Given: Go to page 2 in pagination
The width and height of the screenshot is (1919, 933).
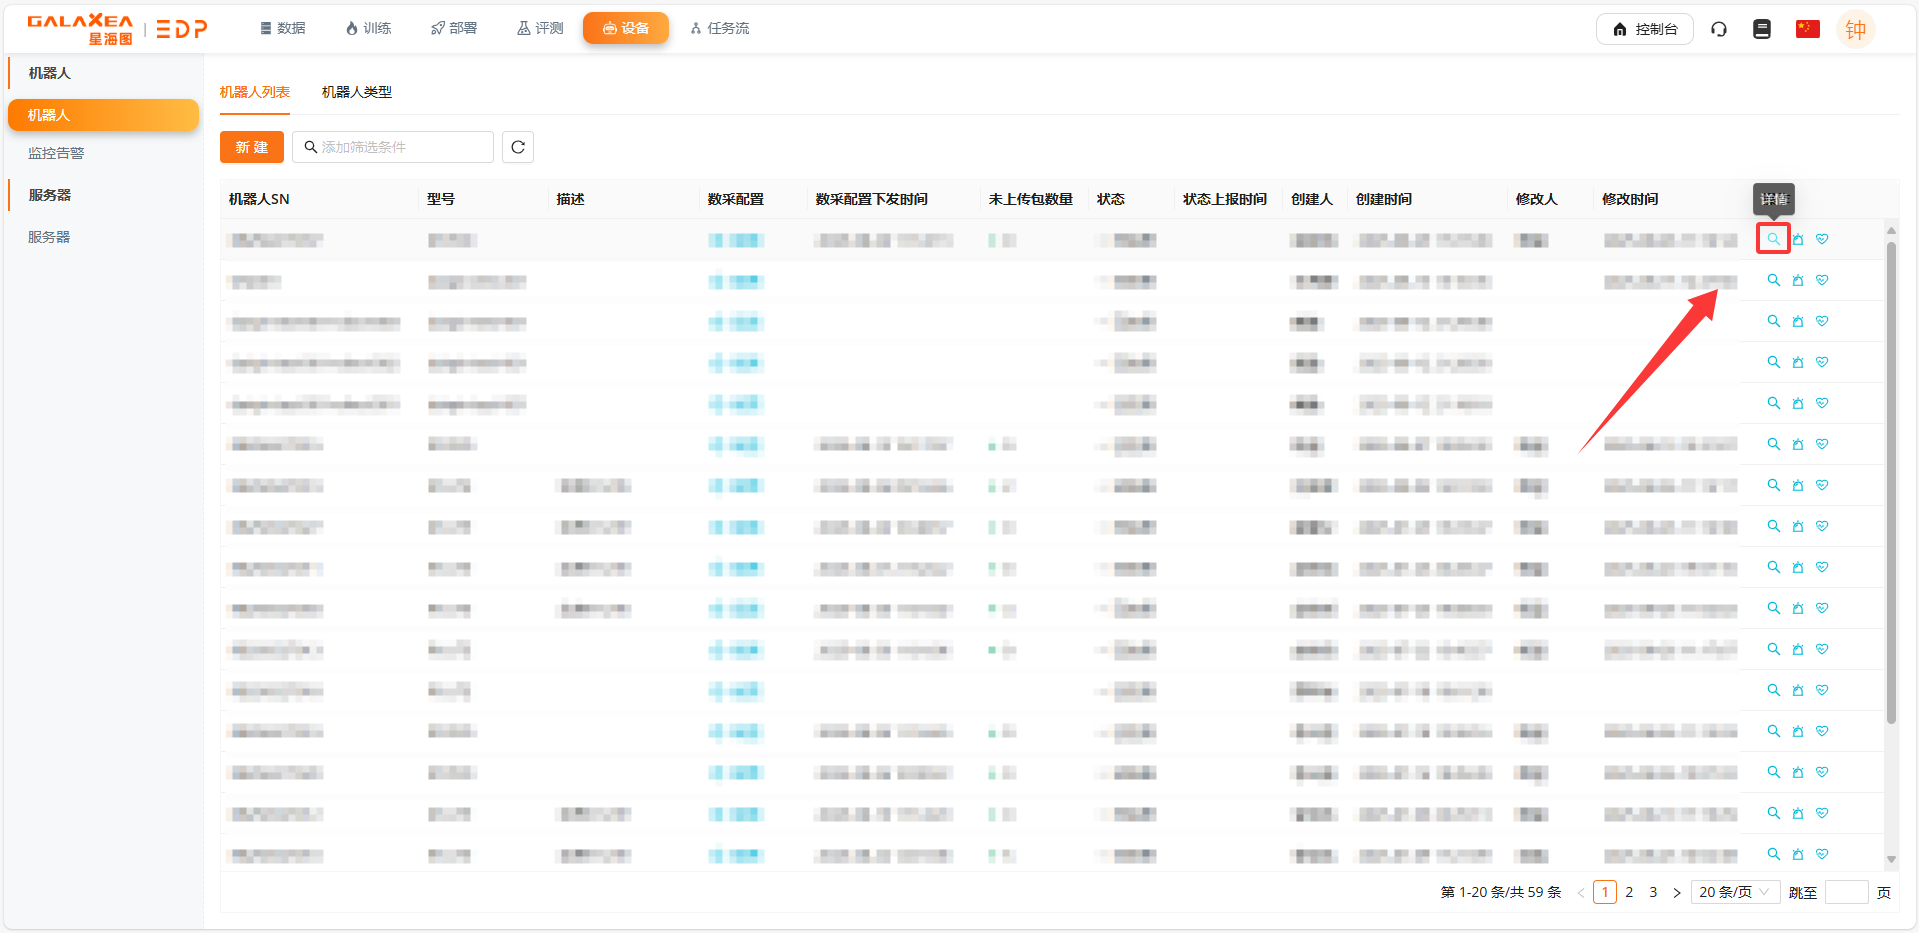Looking at the screenshot, I should [1629, 892].
